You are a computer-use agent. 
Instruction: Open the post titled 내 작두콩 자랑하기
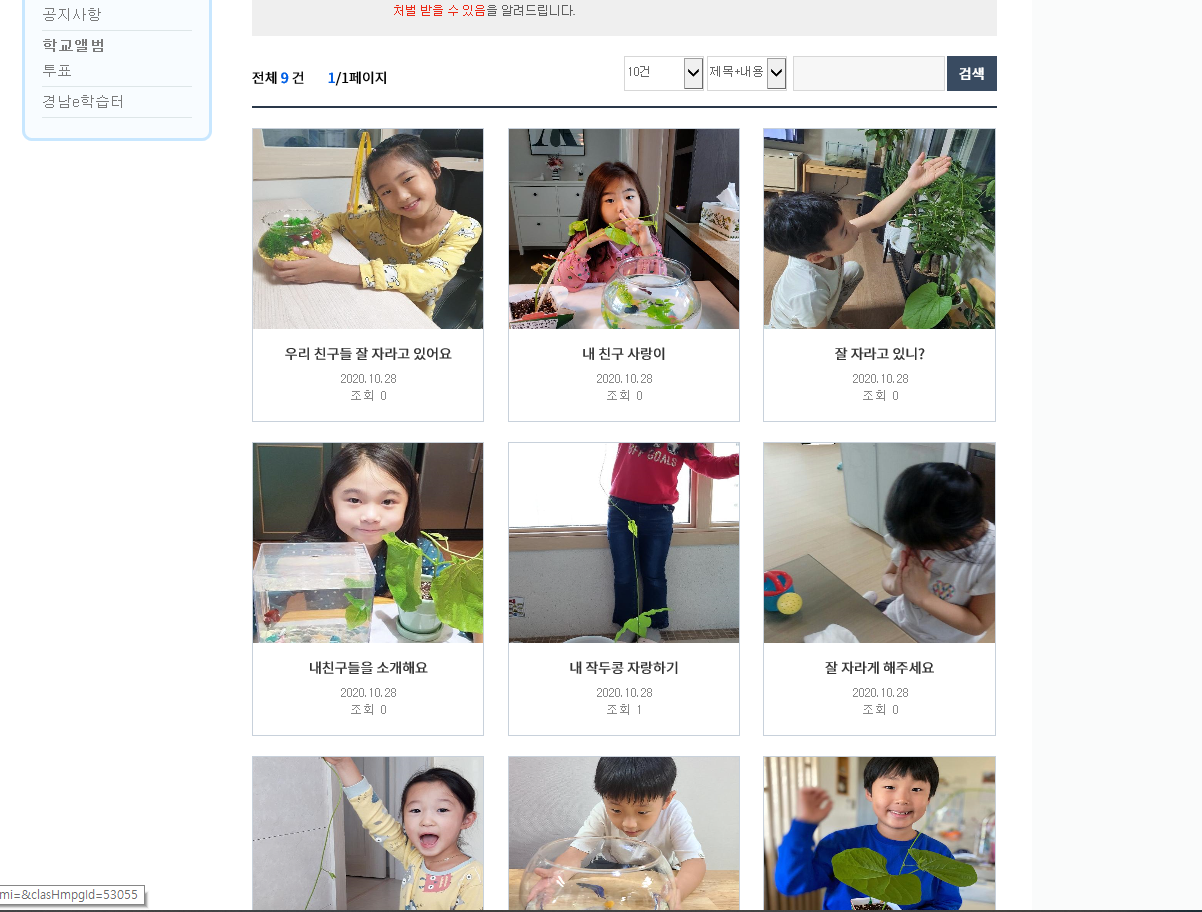[624, 668]
